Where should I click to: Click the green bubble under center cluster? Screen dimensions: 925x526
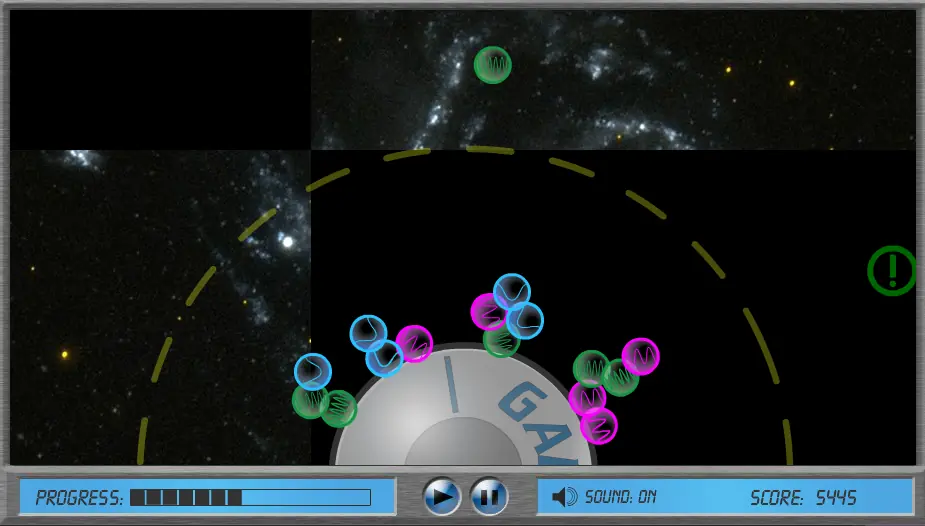point(501,341)
